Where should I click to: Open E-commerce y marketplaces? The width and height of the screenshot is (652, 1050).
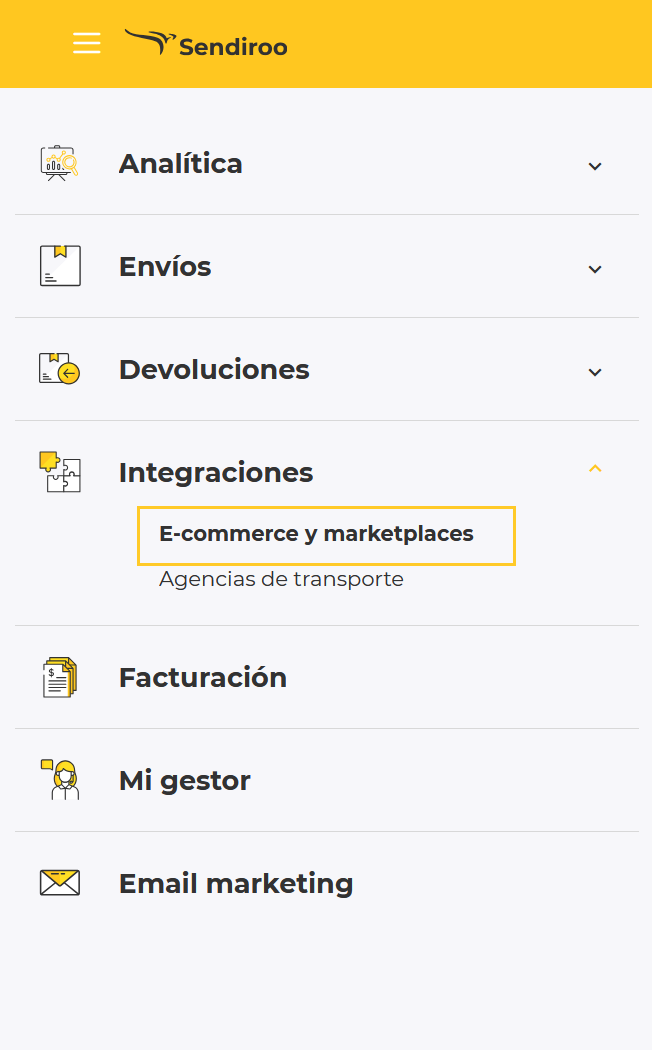(x=315, y=533)
